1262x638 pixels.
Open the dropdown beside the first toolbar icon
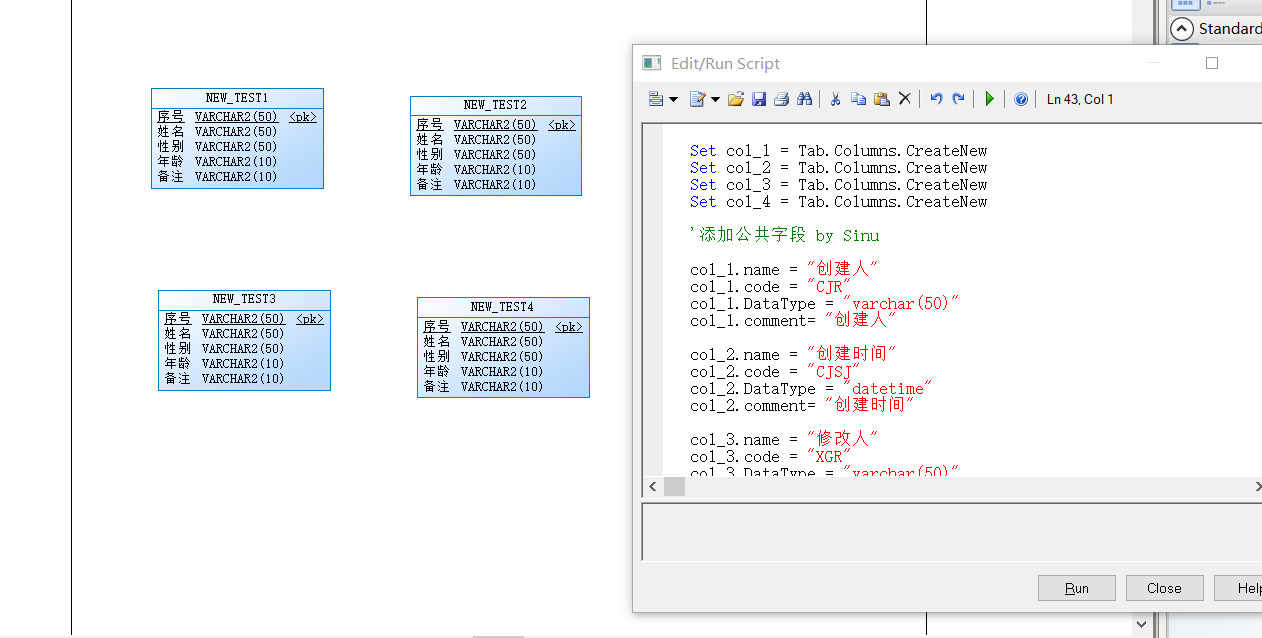(x=673, y=98)
